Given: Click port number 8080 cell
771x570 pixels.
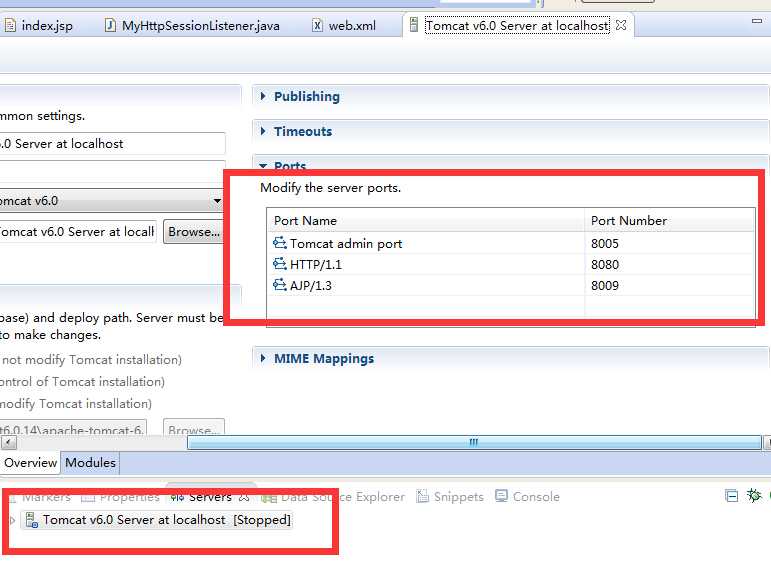Looking at the screenshot, I should coord(605,265).
